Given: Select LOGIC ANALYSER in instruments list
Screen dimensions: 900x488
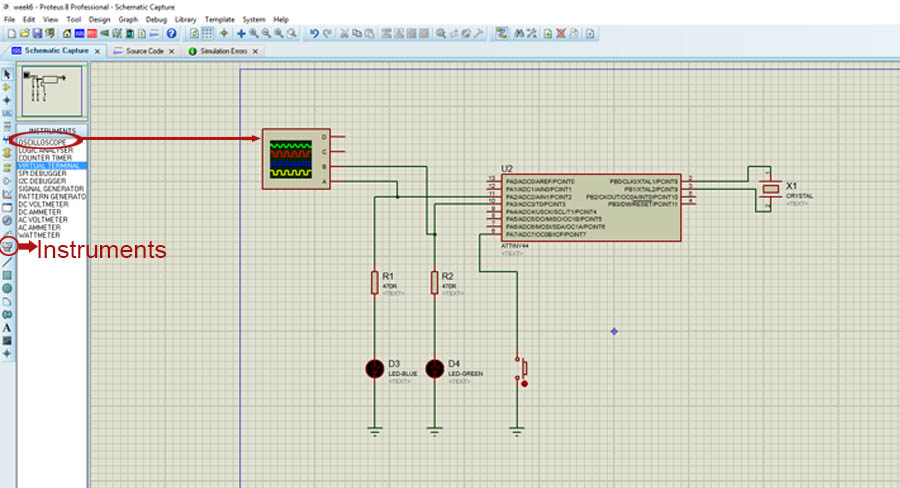Looking at the screenshot, I should click(x=46, y=150).
